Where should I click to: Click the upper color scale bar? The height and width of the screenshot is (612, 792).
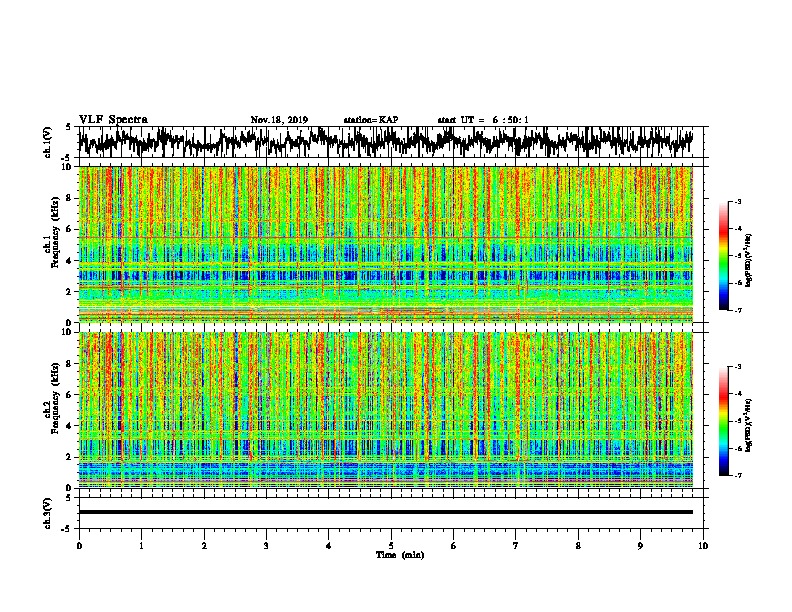coord(723,256)
